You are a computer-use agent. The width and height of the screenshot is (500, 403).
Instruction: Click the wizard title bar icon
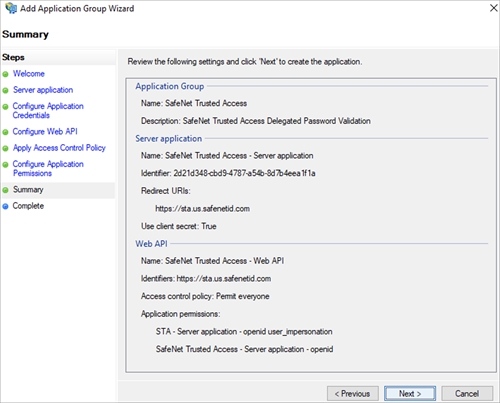click(11, 8)
